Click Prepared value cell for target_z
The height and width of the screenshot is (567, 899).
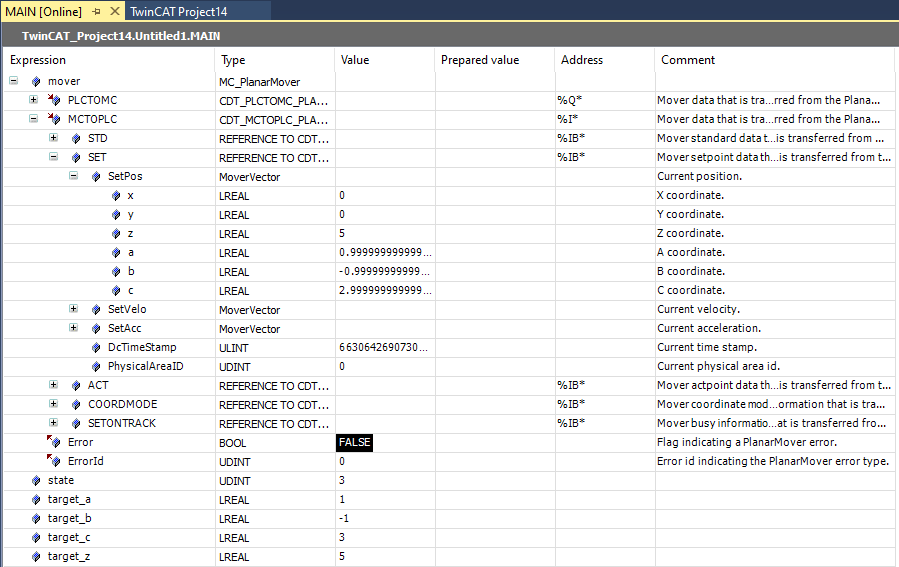pos(494,556)
